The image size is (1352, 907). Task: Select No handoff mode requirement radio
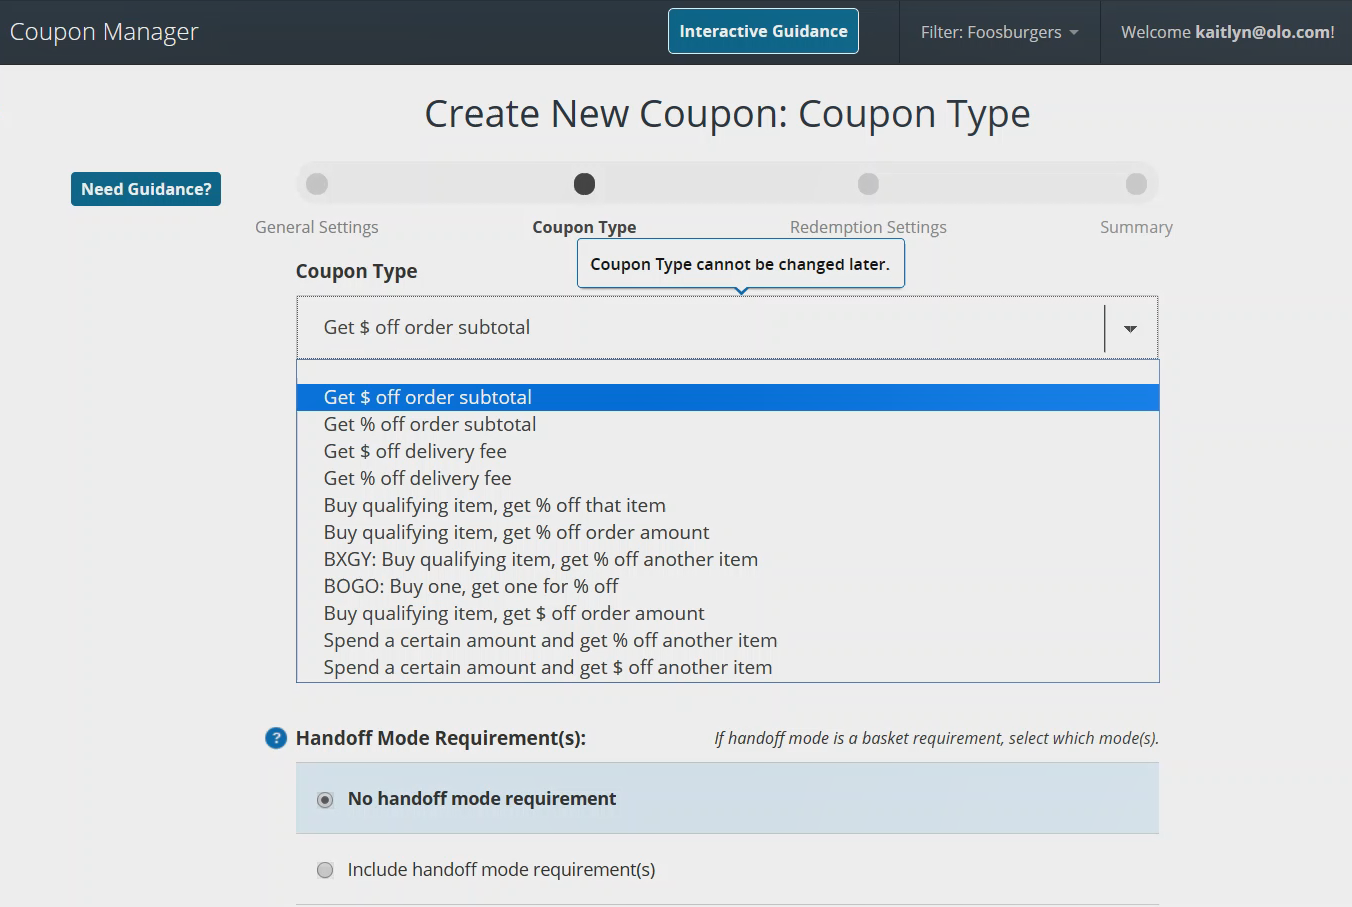325,799
